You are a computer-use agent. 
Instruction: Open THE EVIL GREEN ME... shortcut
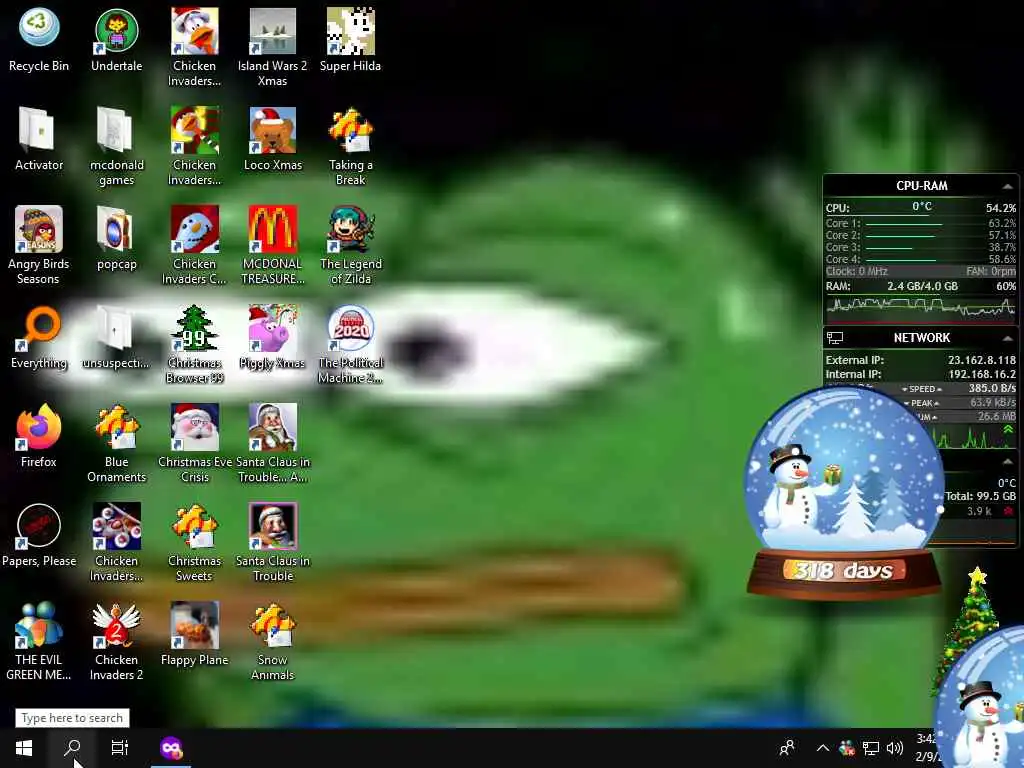[39, 641]
